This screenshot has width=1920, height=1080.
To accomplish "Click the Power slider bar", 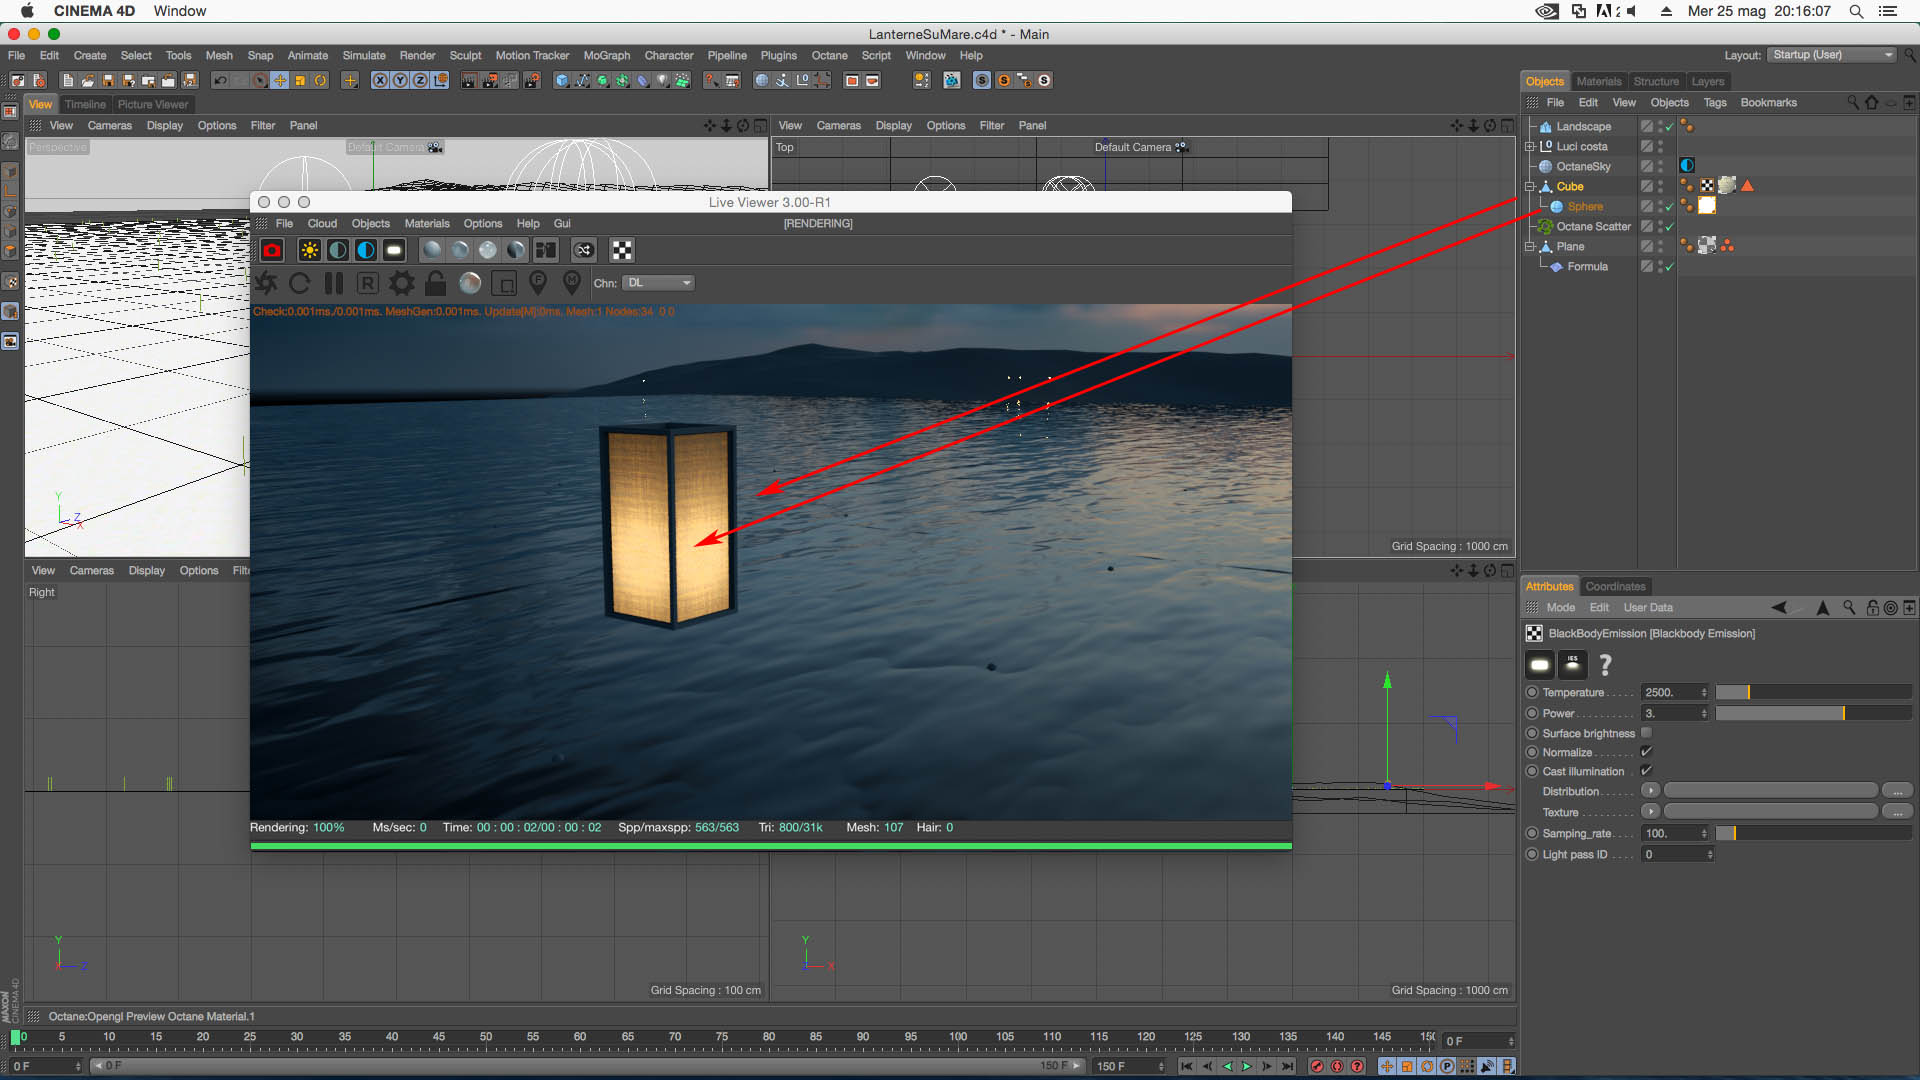I will 1812,713.
